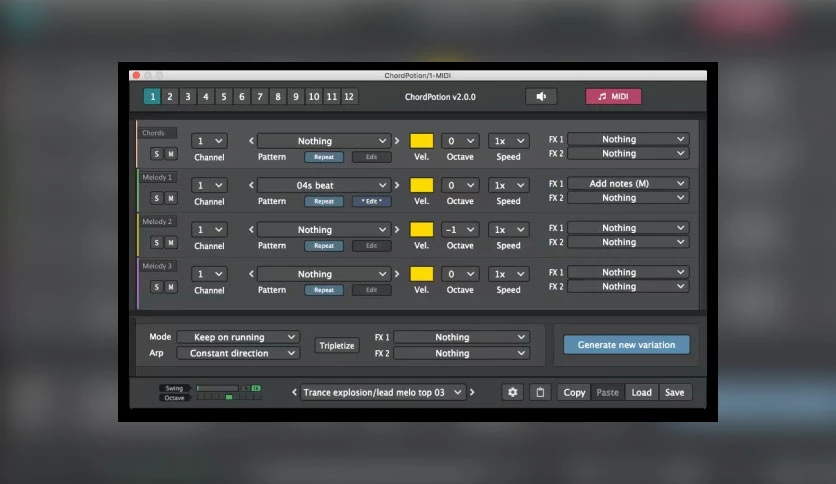Open the Melody 2 octave dropdown showing -1

(x=460, y=229)
